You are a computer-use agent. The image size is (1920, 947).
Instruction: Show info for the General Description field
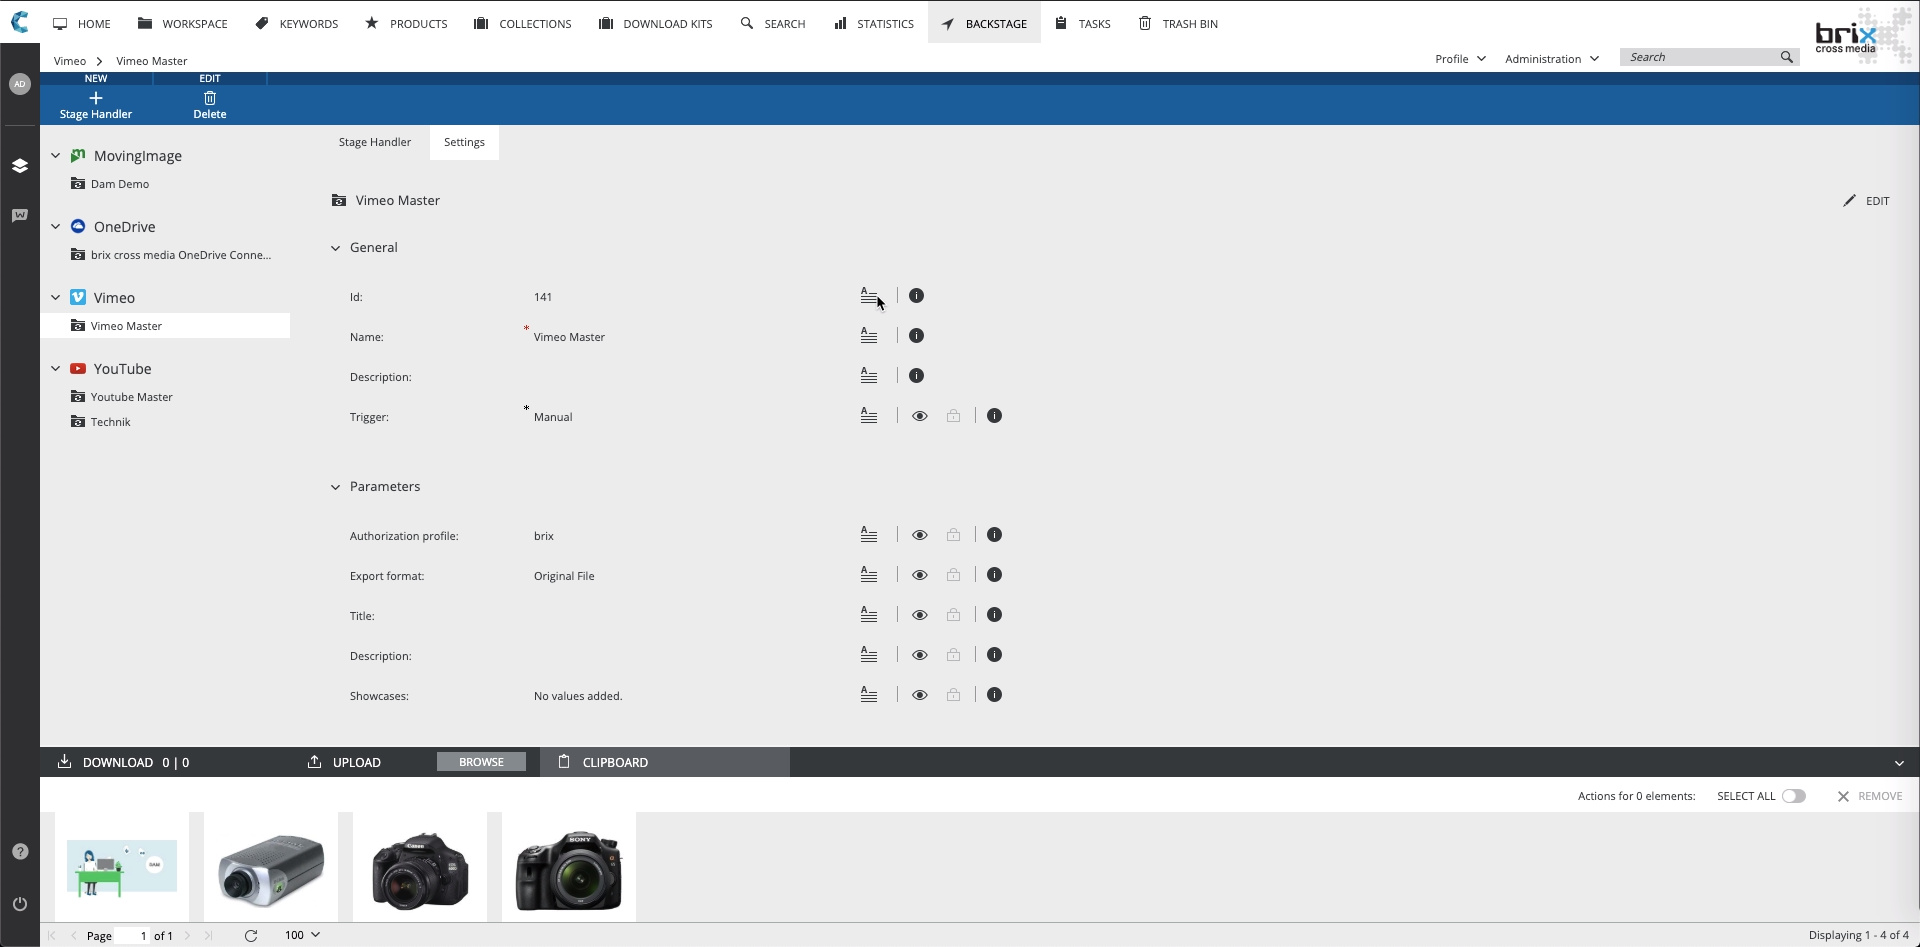(916, 376)
